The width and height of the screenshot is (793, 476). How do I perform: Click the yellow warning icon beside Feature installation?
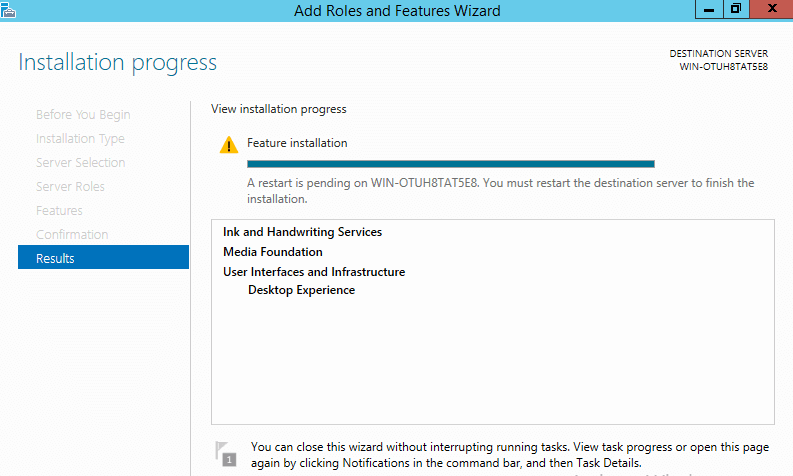coord(229,145)
